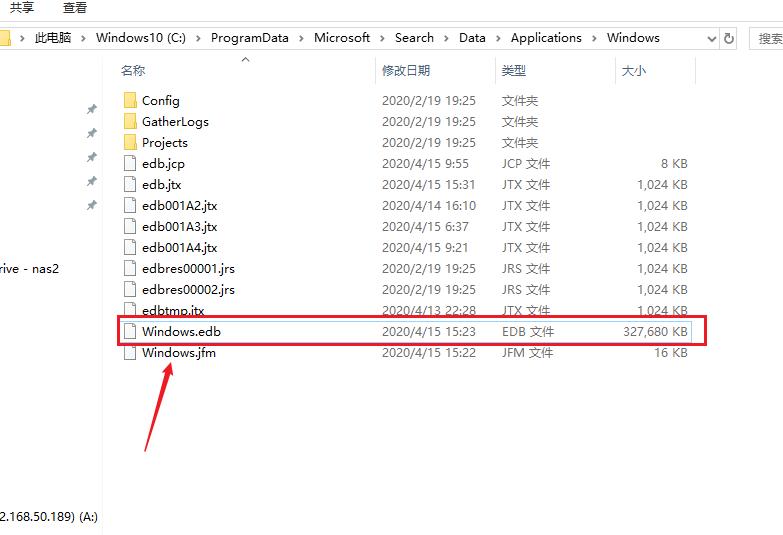Expand the chevron after Microsoft breadcrumb

coord(382,38)
